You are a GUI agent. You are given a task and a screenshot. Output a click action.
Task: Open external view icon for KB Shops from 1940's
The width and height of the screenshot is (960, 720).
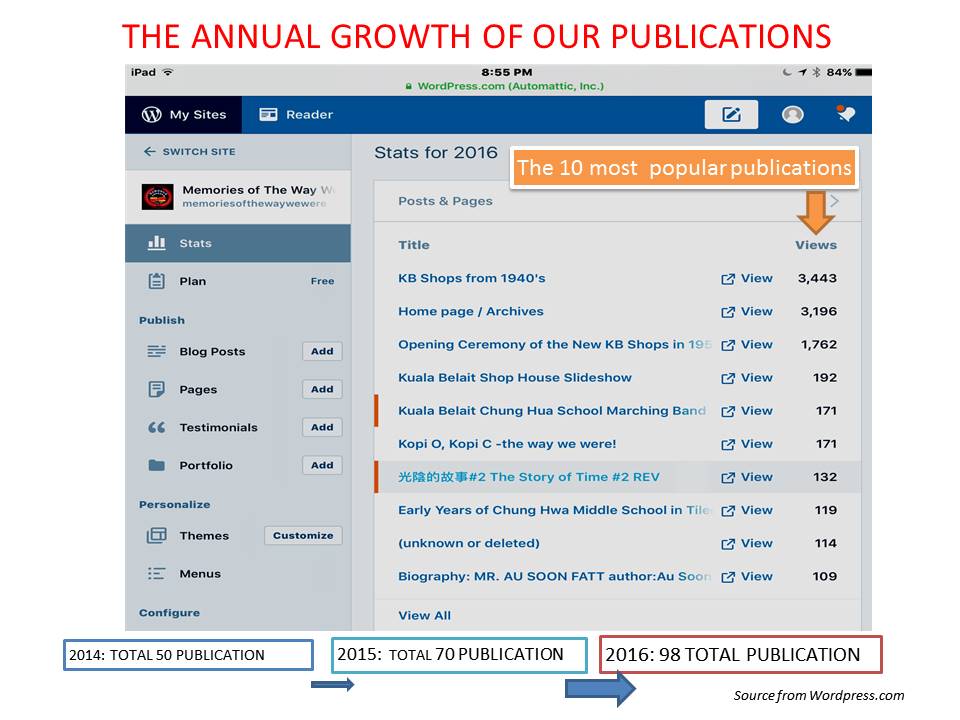[x=728, y=279]
